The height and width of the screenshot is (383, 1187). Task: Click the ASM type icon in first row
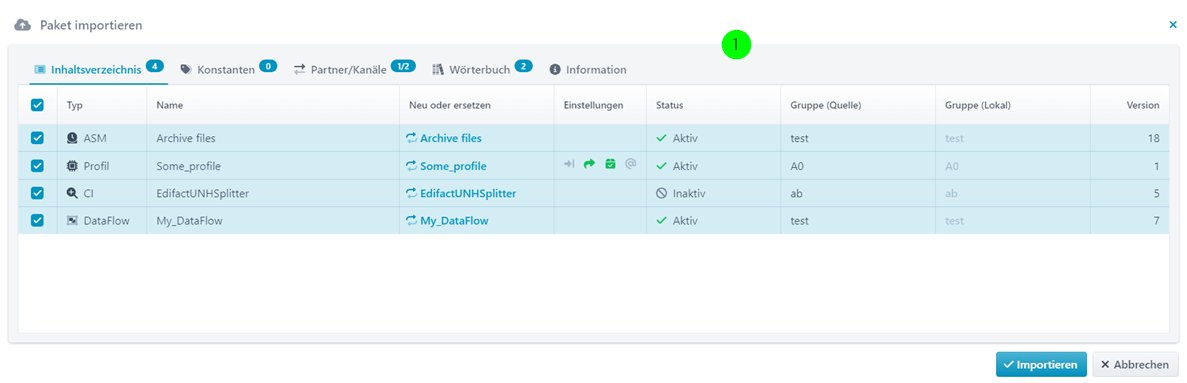(x=72, y=139)
